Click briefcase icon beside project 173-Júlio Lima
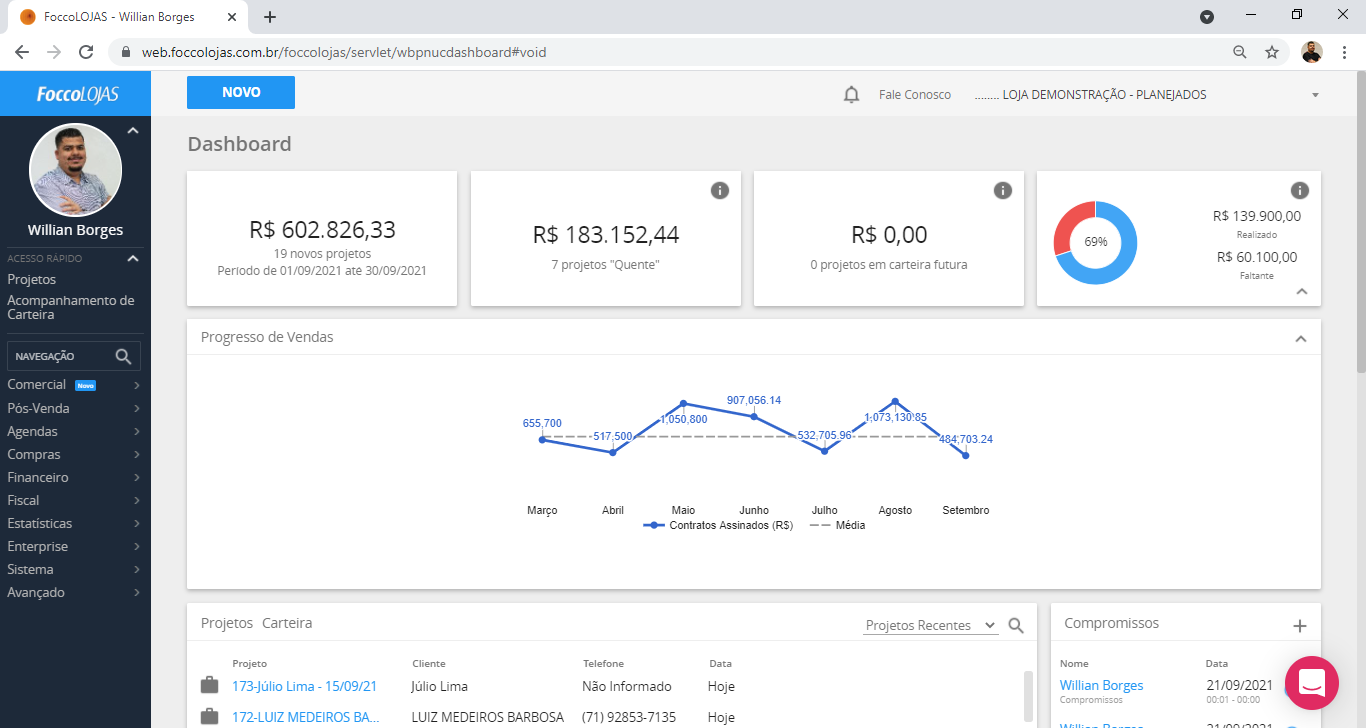The image size is (1366, 728). click(209, 686)
